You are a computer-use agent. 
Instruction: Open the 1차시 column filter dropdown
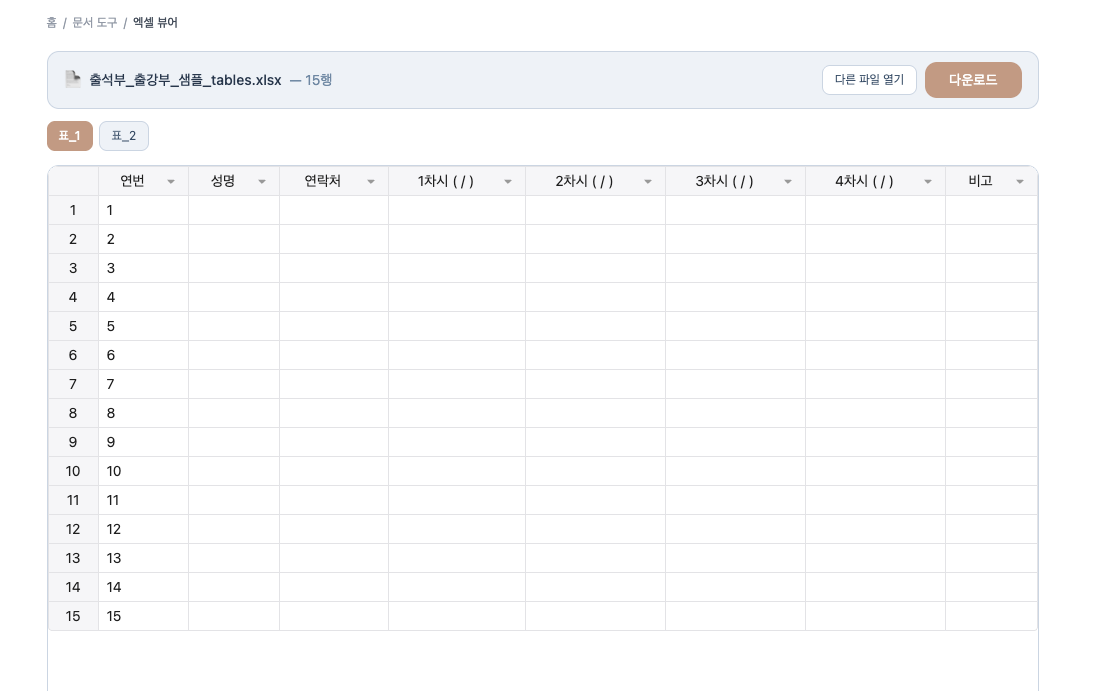(x=508, y=182)
